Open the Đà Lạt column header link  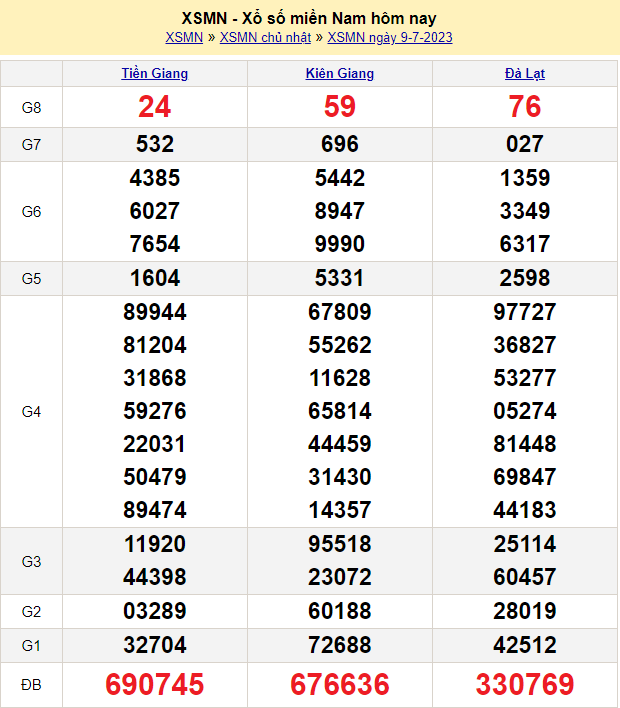525,73
